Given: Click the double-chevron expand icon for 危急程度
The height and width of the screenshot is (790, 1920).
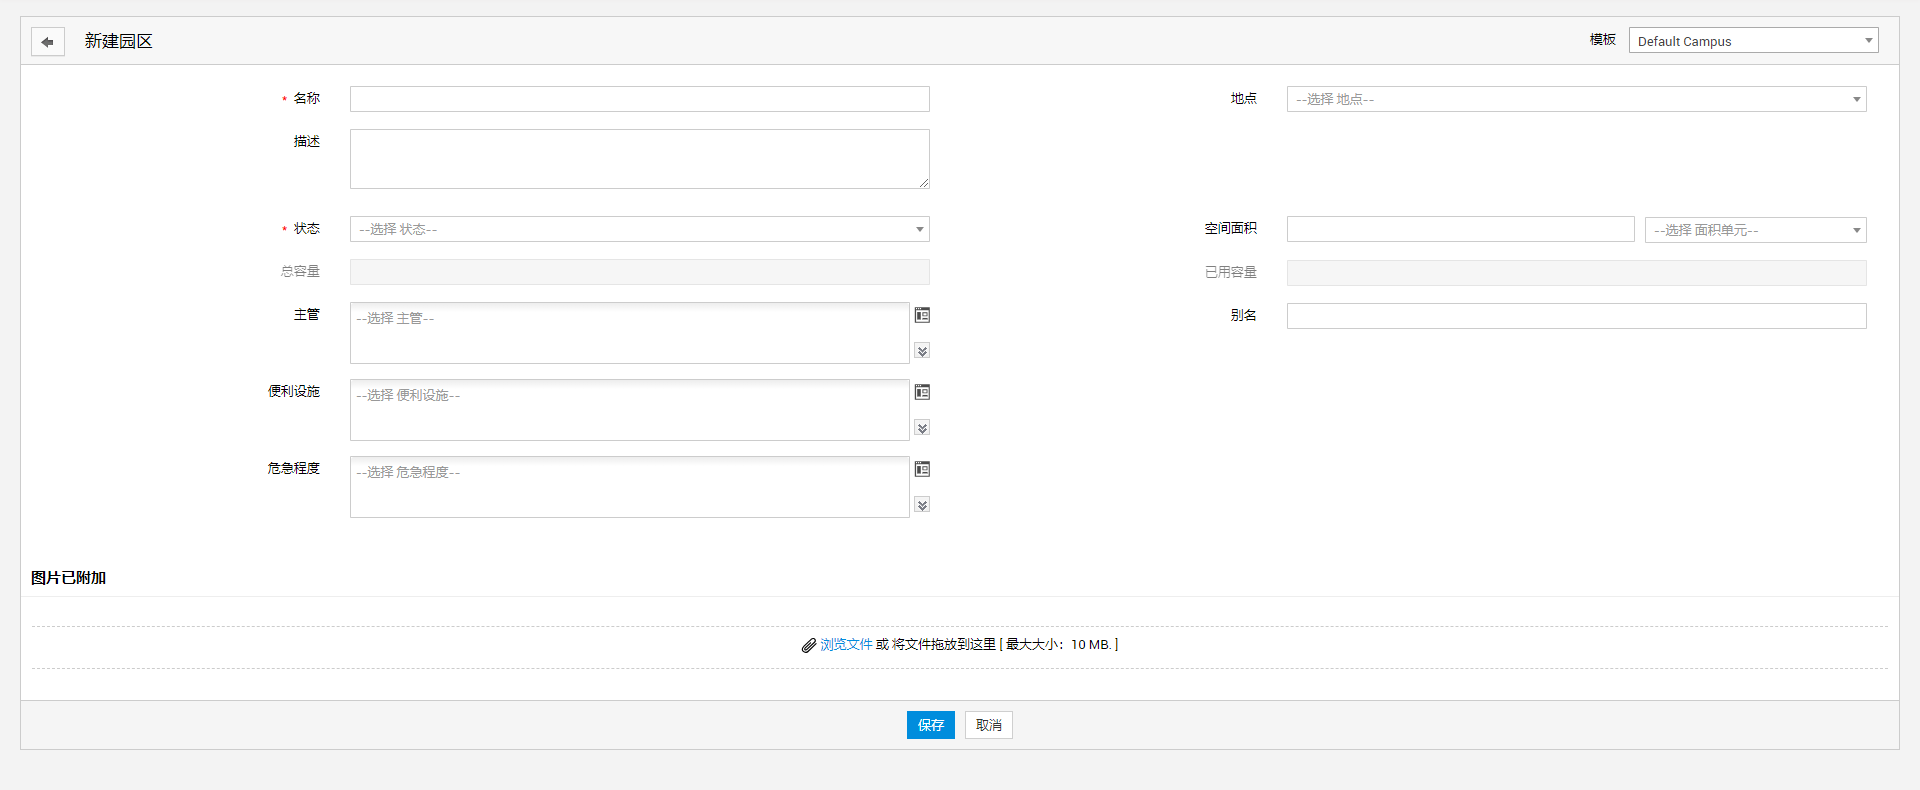Looking at the screenshot, I should coord(922,505).
